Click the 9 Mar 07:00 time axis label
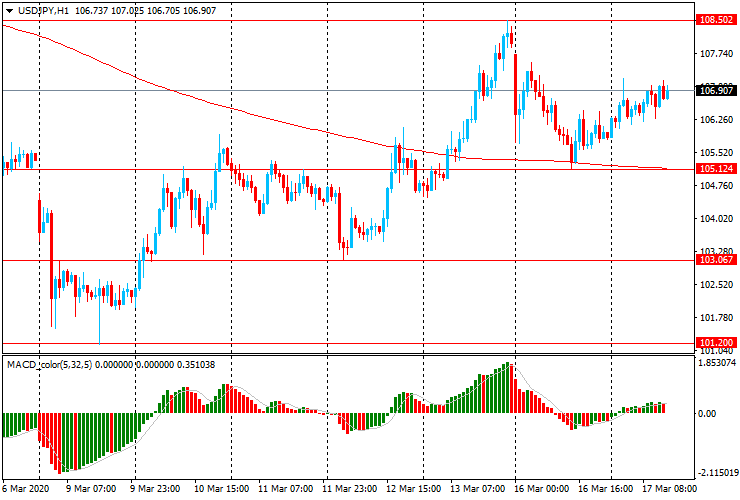 click(91, 488)
